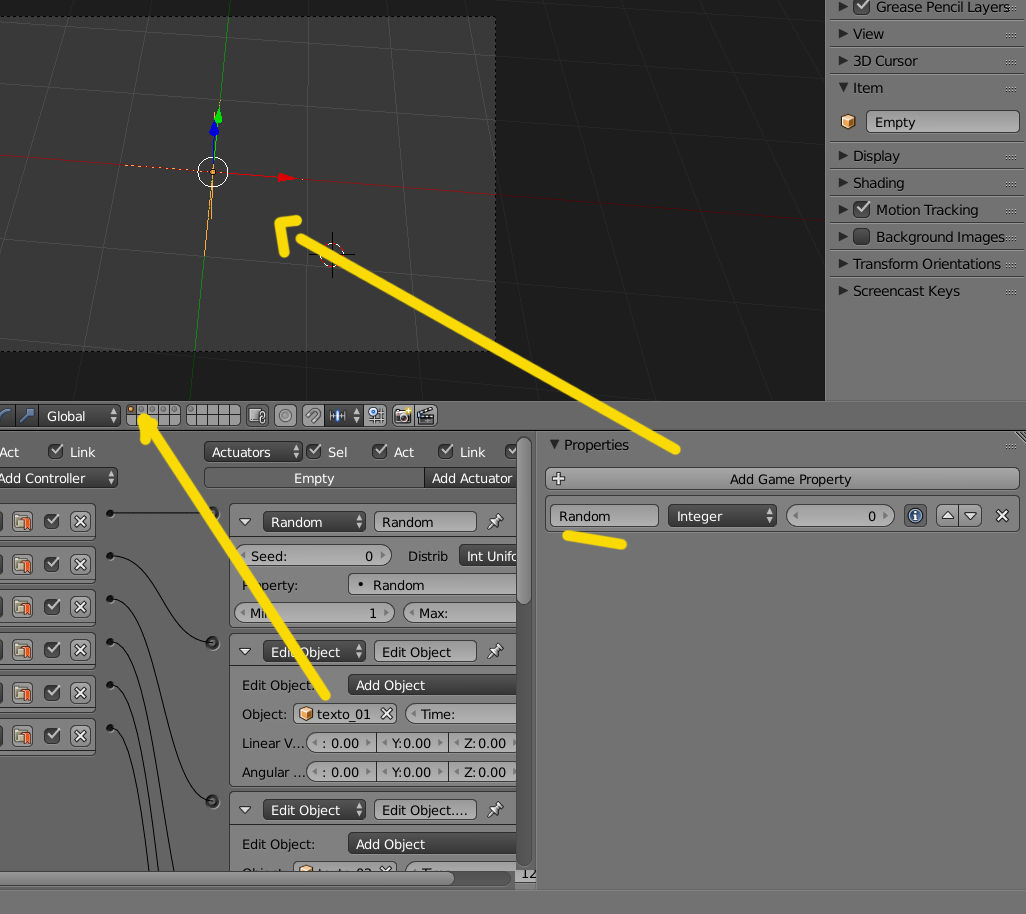Delete the topmost controller with its X
The width and height of the screenshot is (1026, 914).
(x=80, y=521)
